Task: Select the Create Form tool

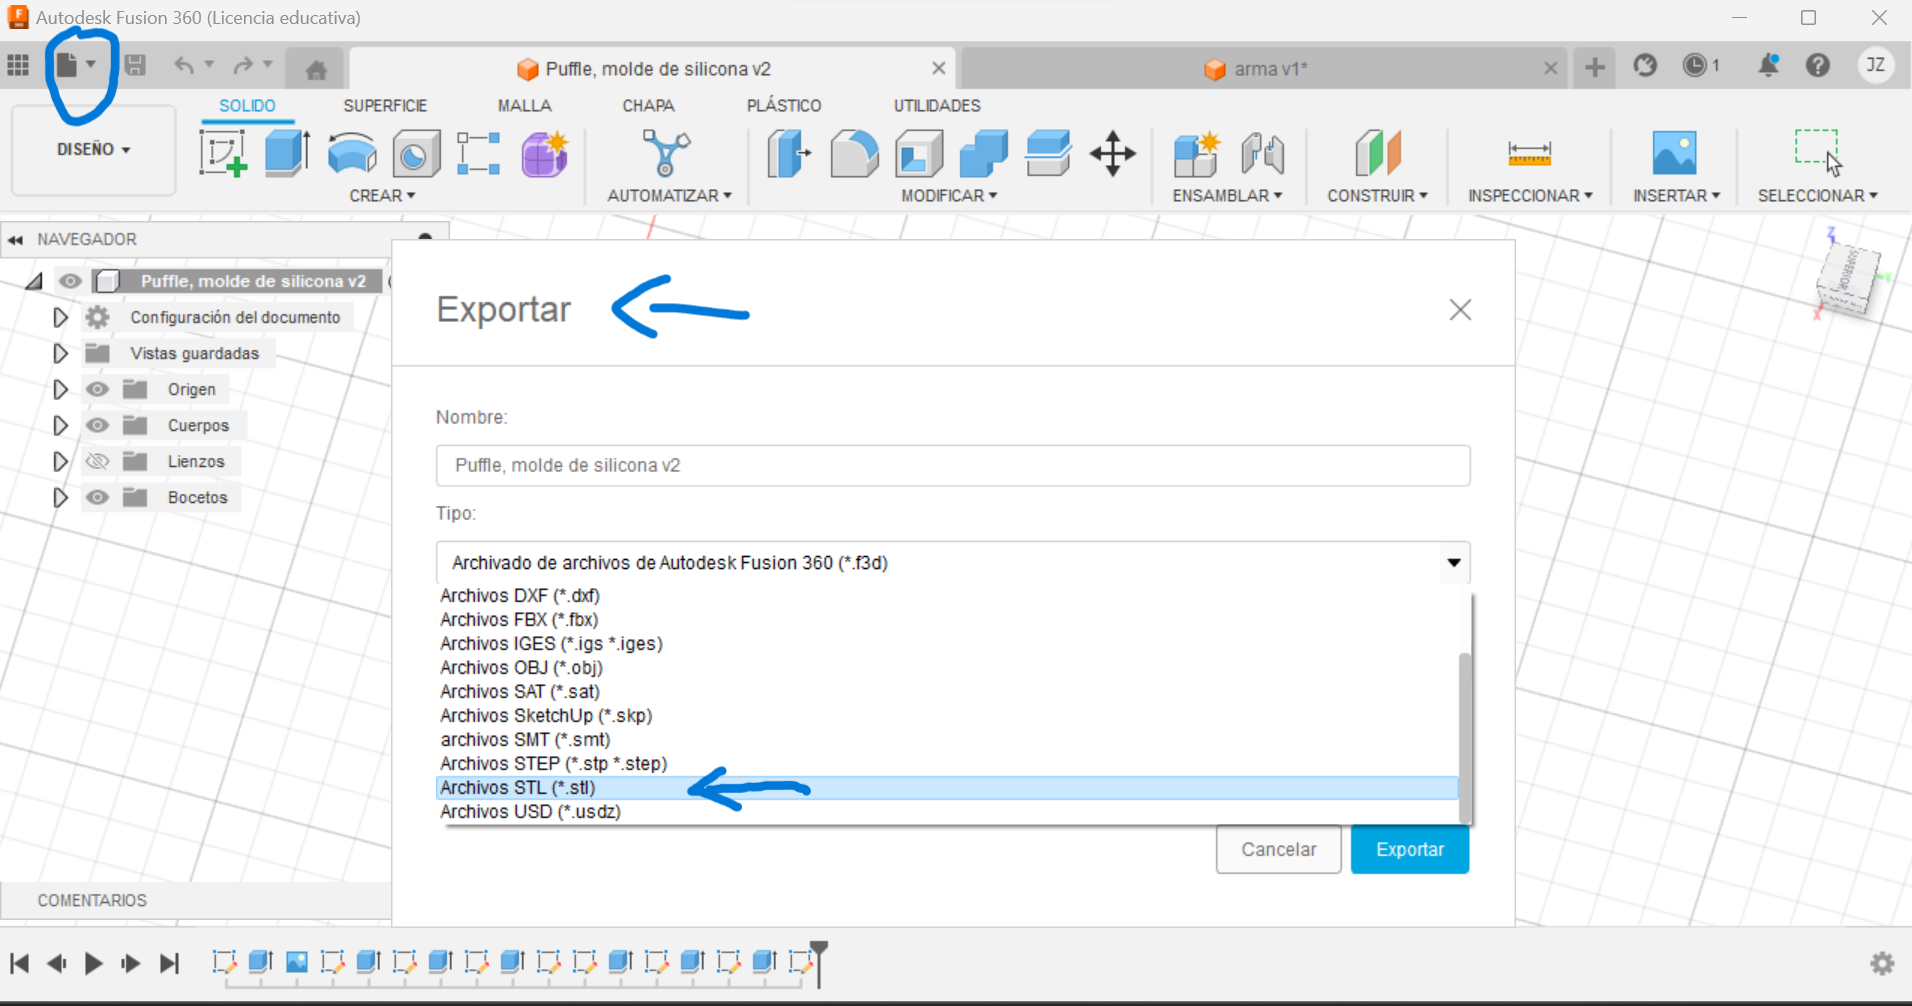Action: (x=545, y=154)
